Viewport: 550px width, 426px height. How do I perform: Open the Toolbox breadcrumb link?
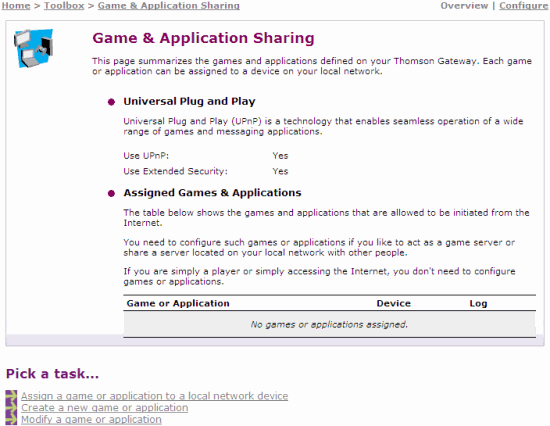[64, 6]
